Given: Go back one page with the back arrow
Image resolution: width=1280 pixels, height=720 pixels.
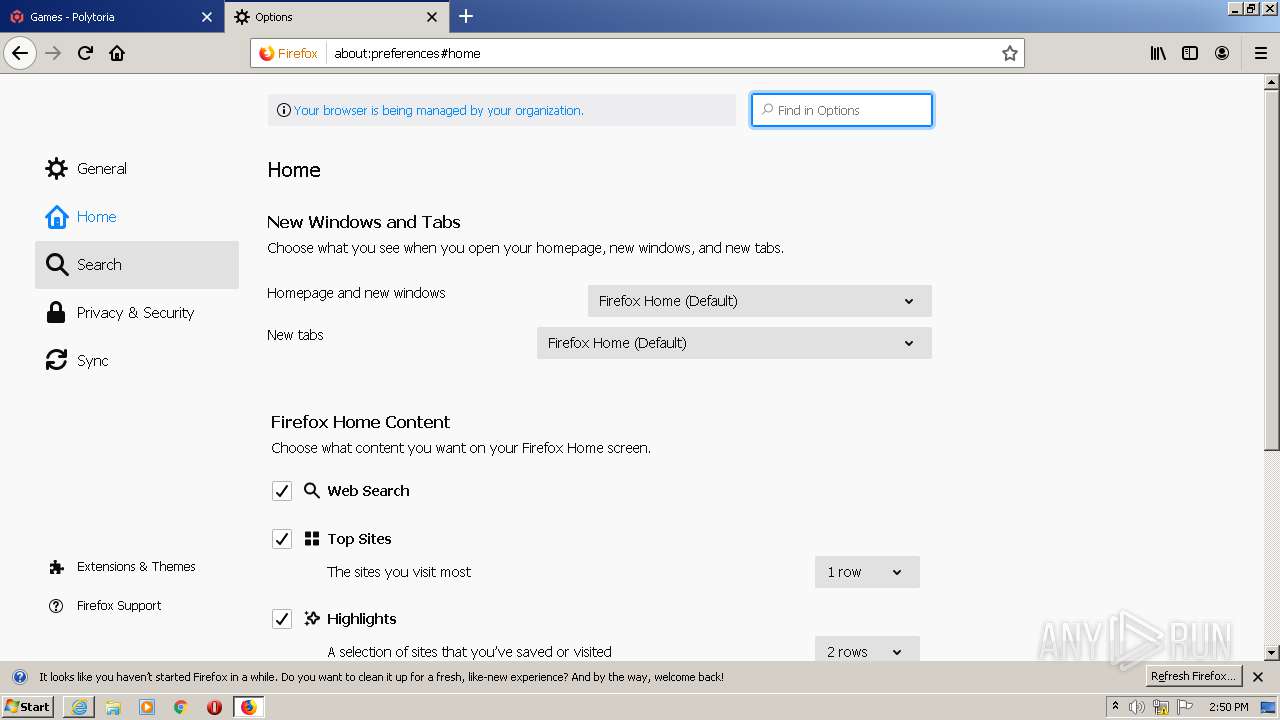Looking at the screenshot, I should coord(20,53).
